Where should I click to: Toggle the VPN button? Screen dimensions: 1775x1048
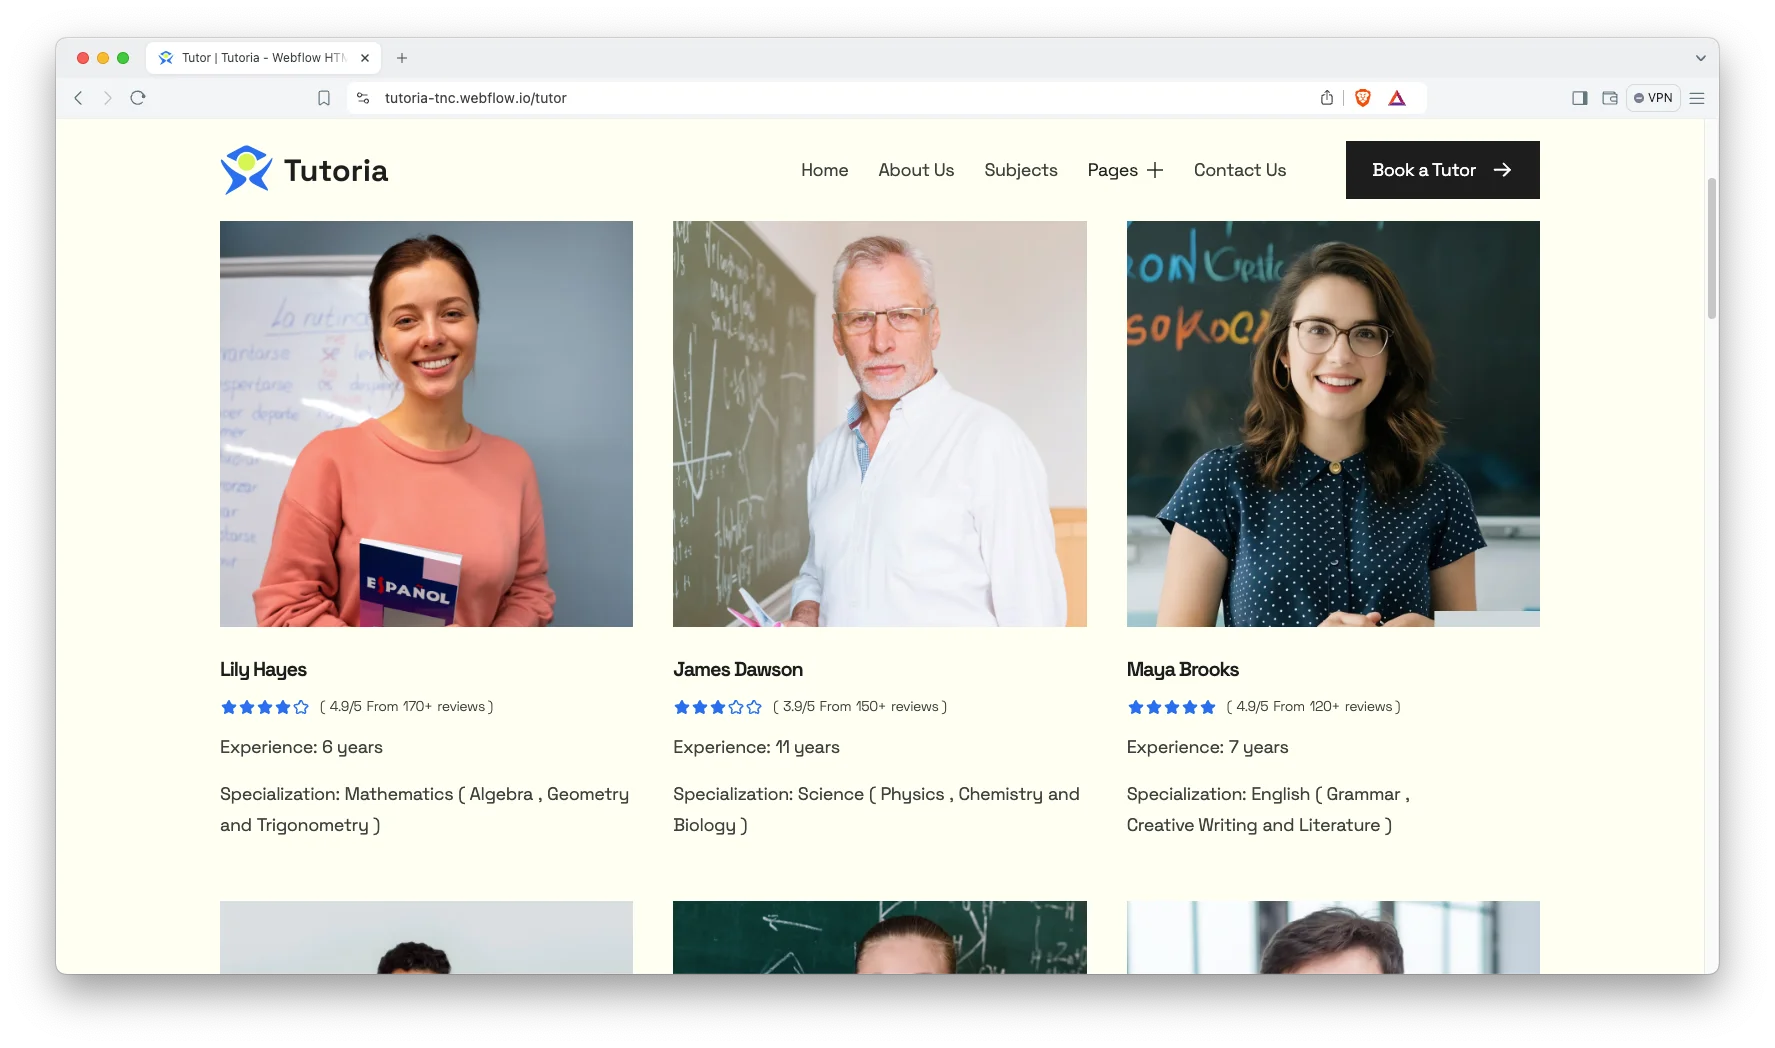(x=1653, y=98)
